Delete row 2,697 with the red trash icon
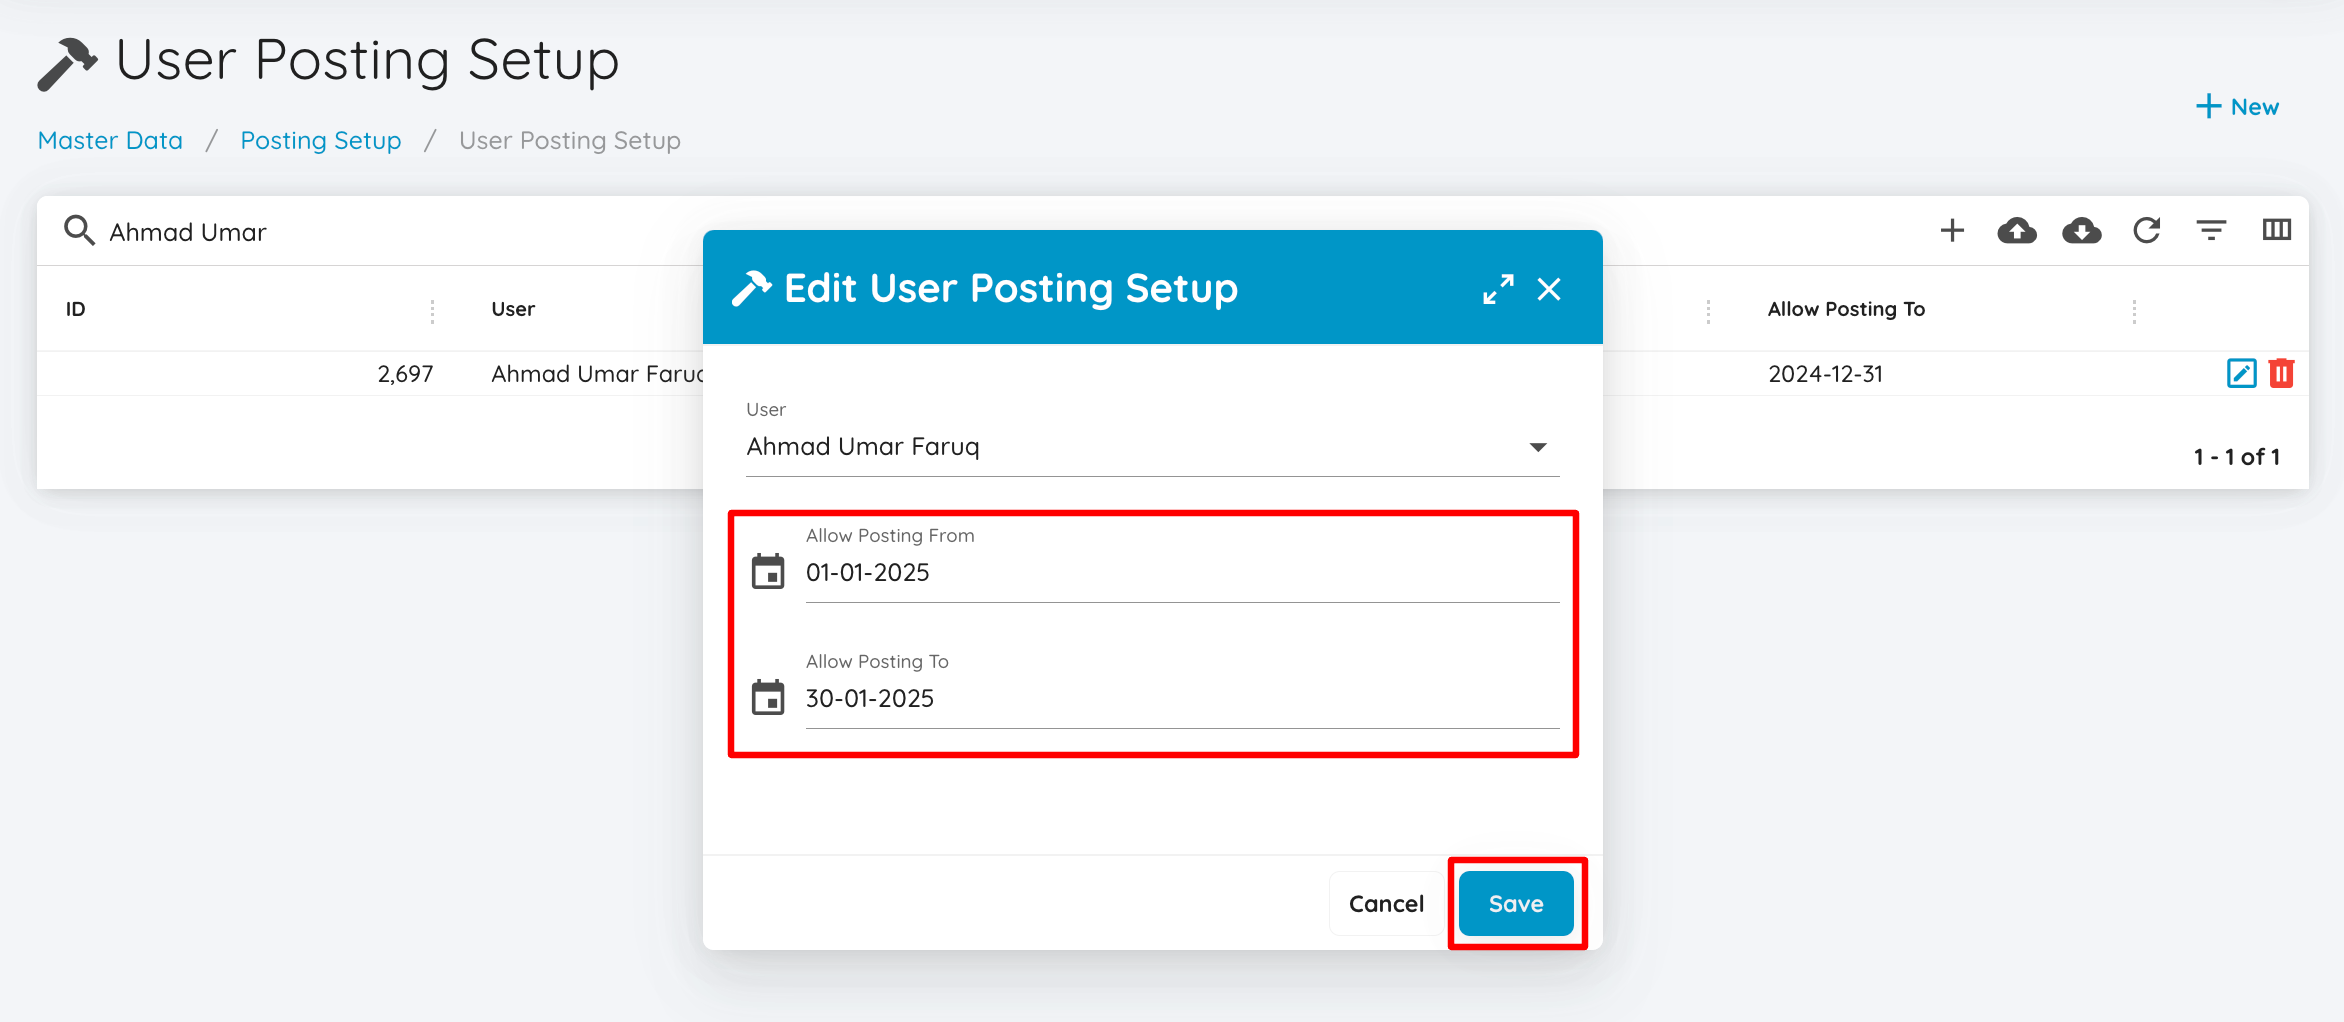2344x1022 pixels. click(2281, 373)
